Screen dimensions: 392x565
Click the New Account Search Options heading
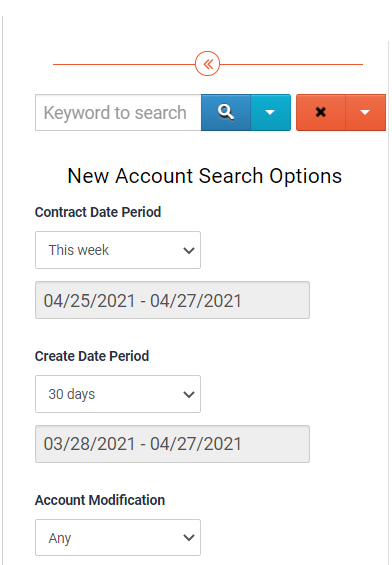pos(205,176)
